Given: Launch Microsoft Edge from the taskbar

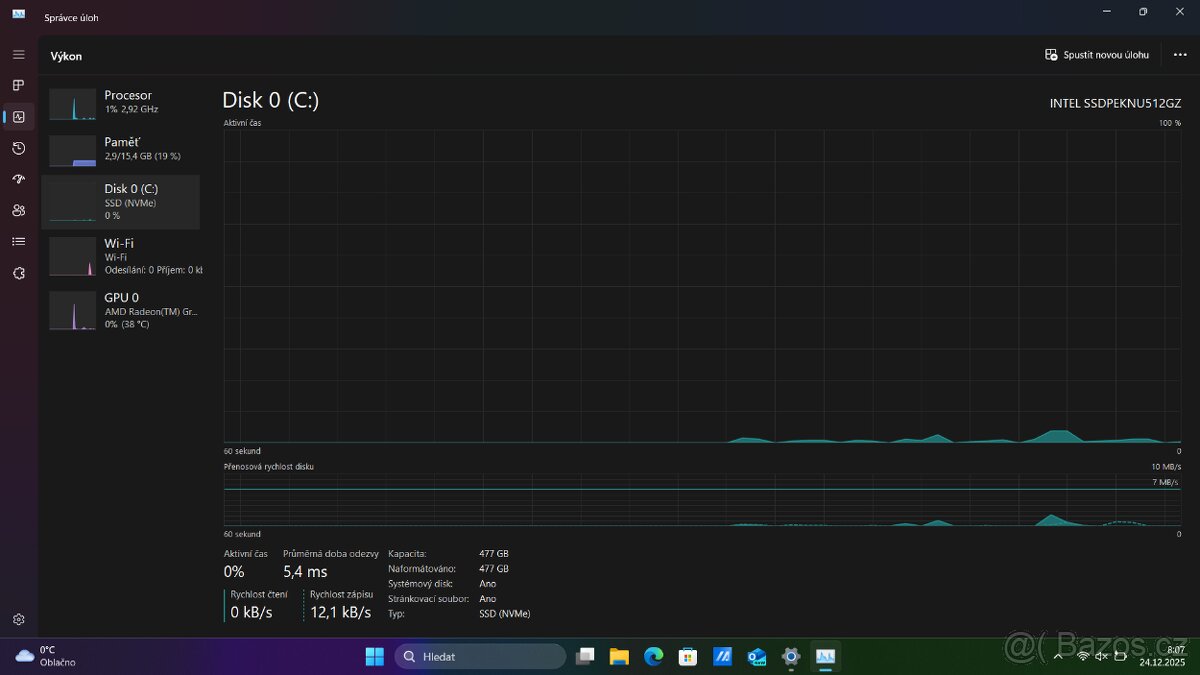Looking at the screenshot, I should click(x=653, y=656).
